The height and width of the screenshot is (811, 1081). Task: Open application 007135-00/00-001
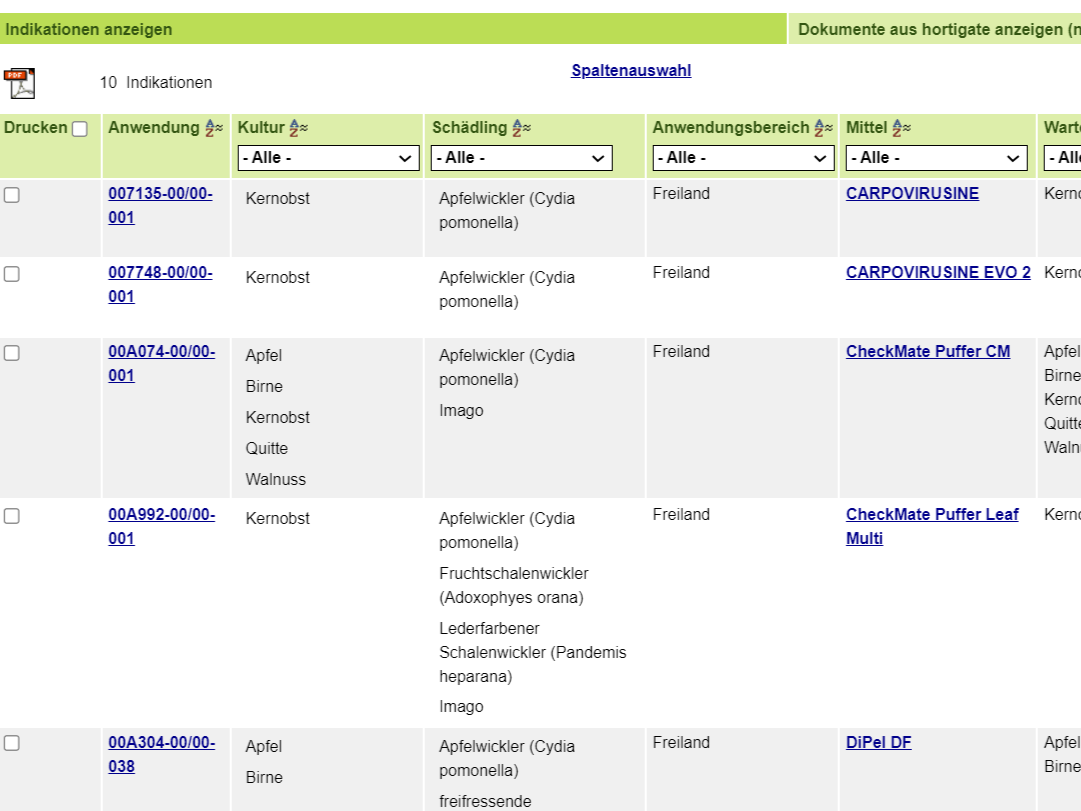coord(161,206)
